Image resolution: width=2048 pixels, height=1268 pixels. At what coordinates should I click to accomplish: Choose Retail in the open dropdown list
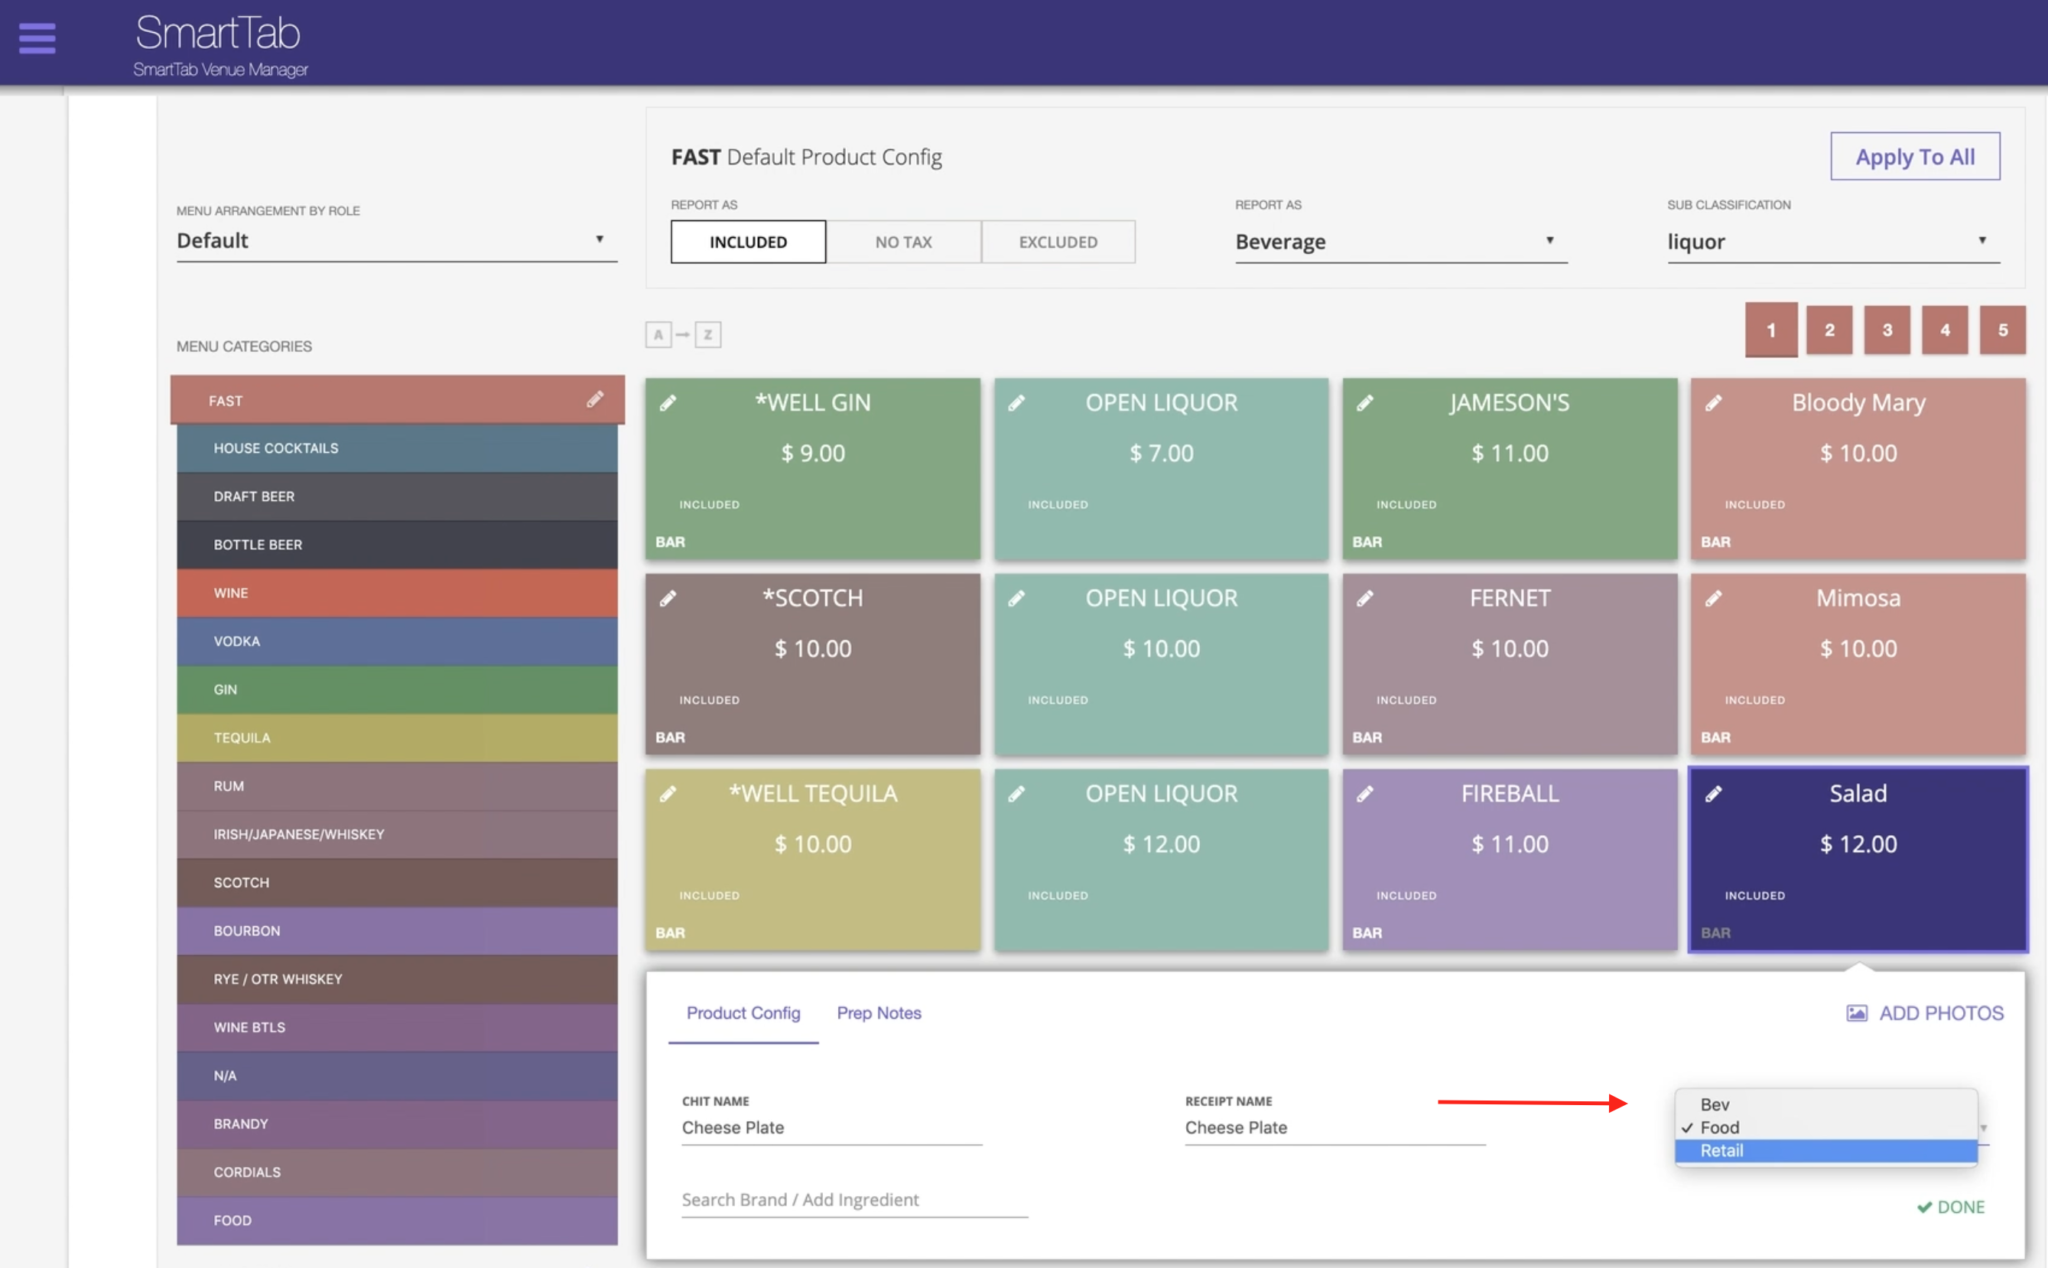1722,1151
